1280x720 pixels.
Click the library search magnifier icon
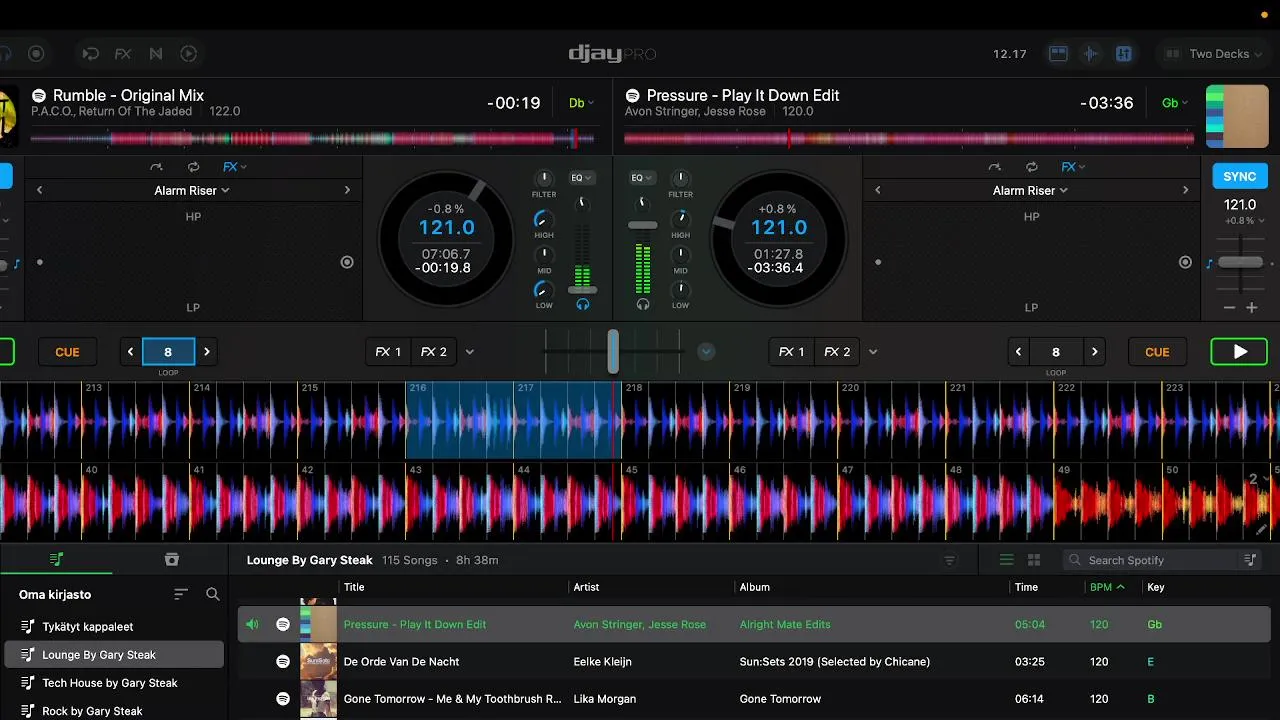(213, 594)
